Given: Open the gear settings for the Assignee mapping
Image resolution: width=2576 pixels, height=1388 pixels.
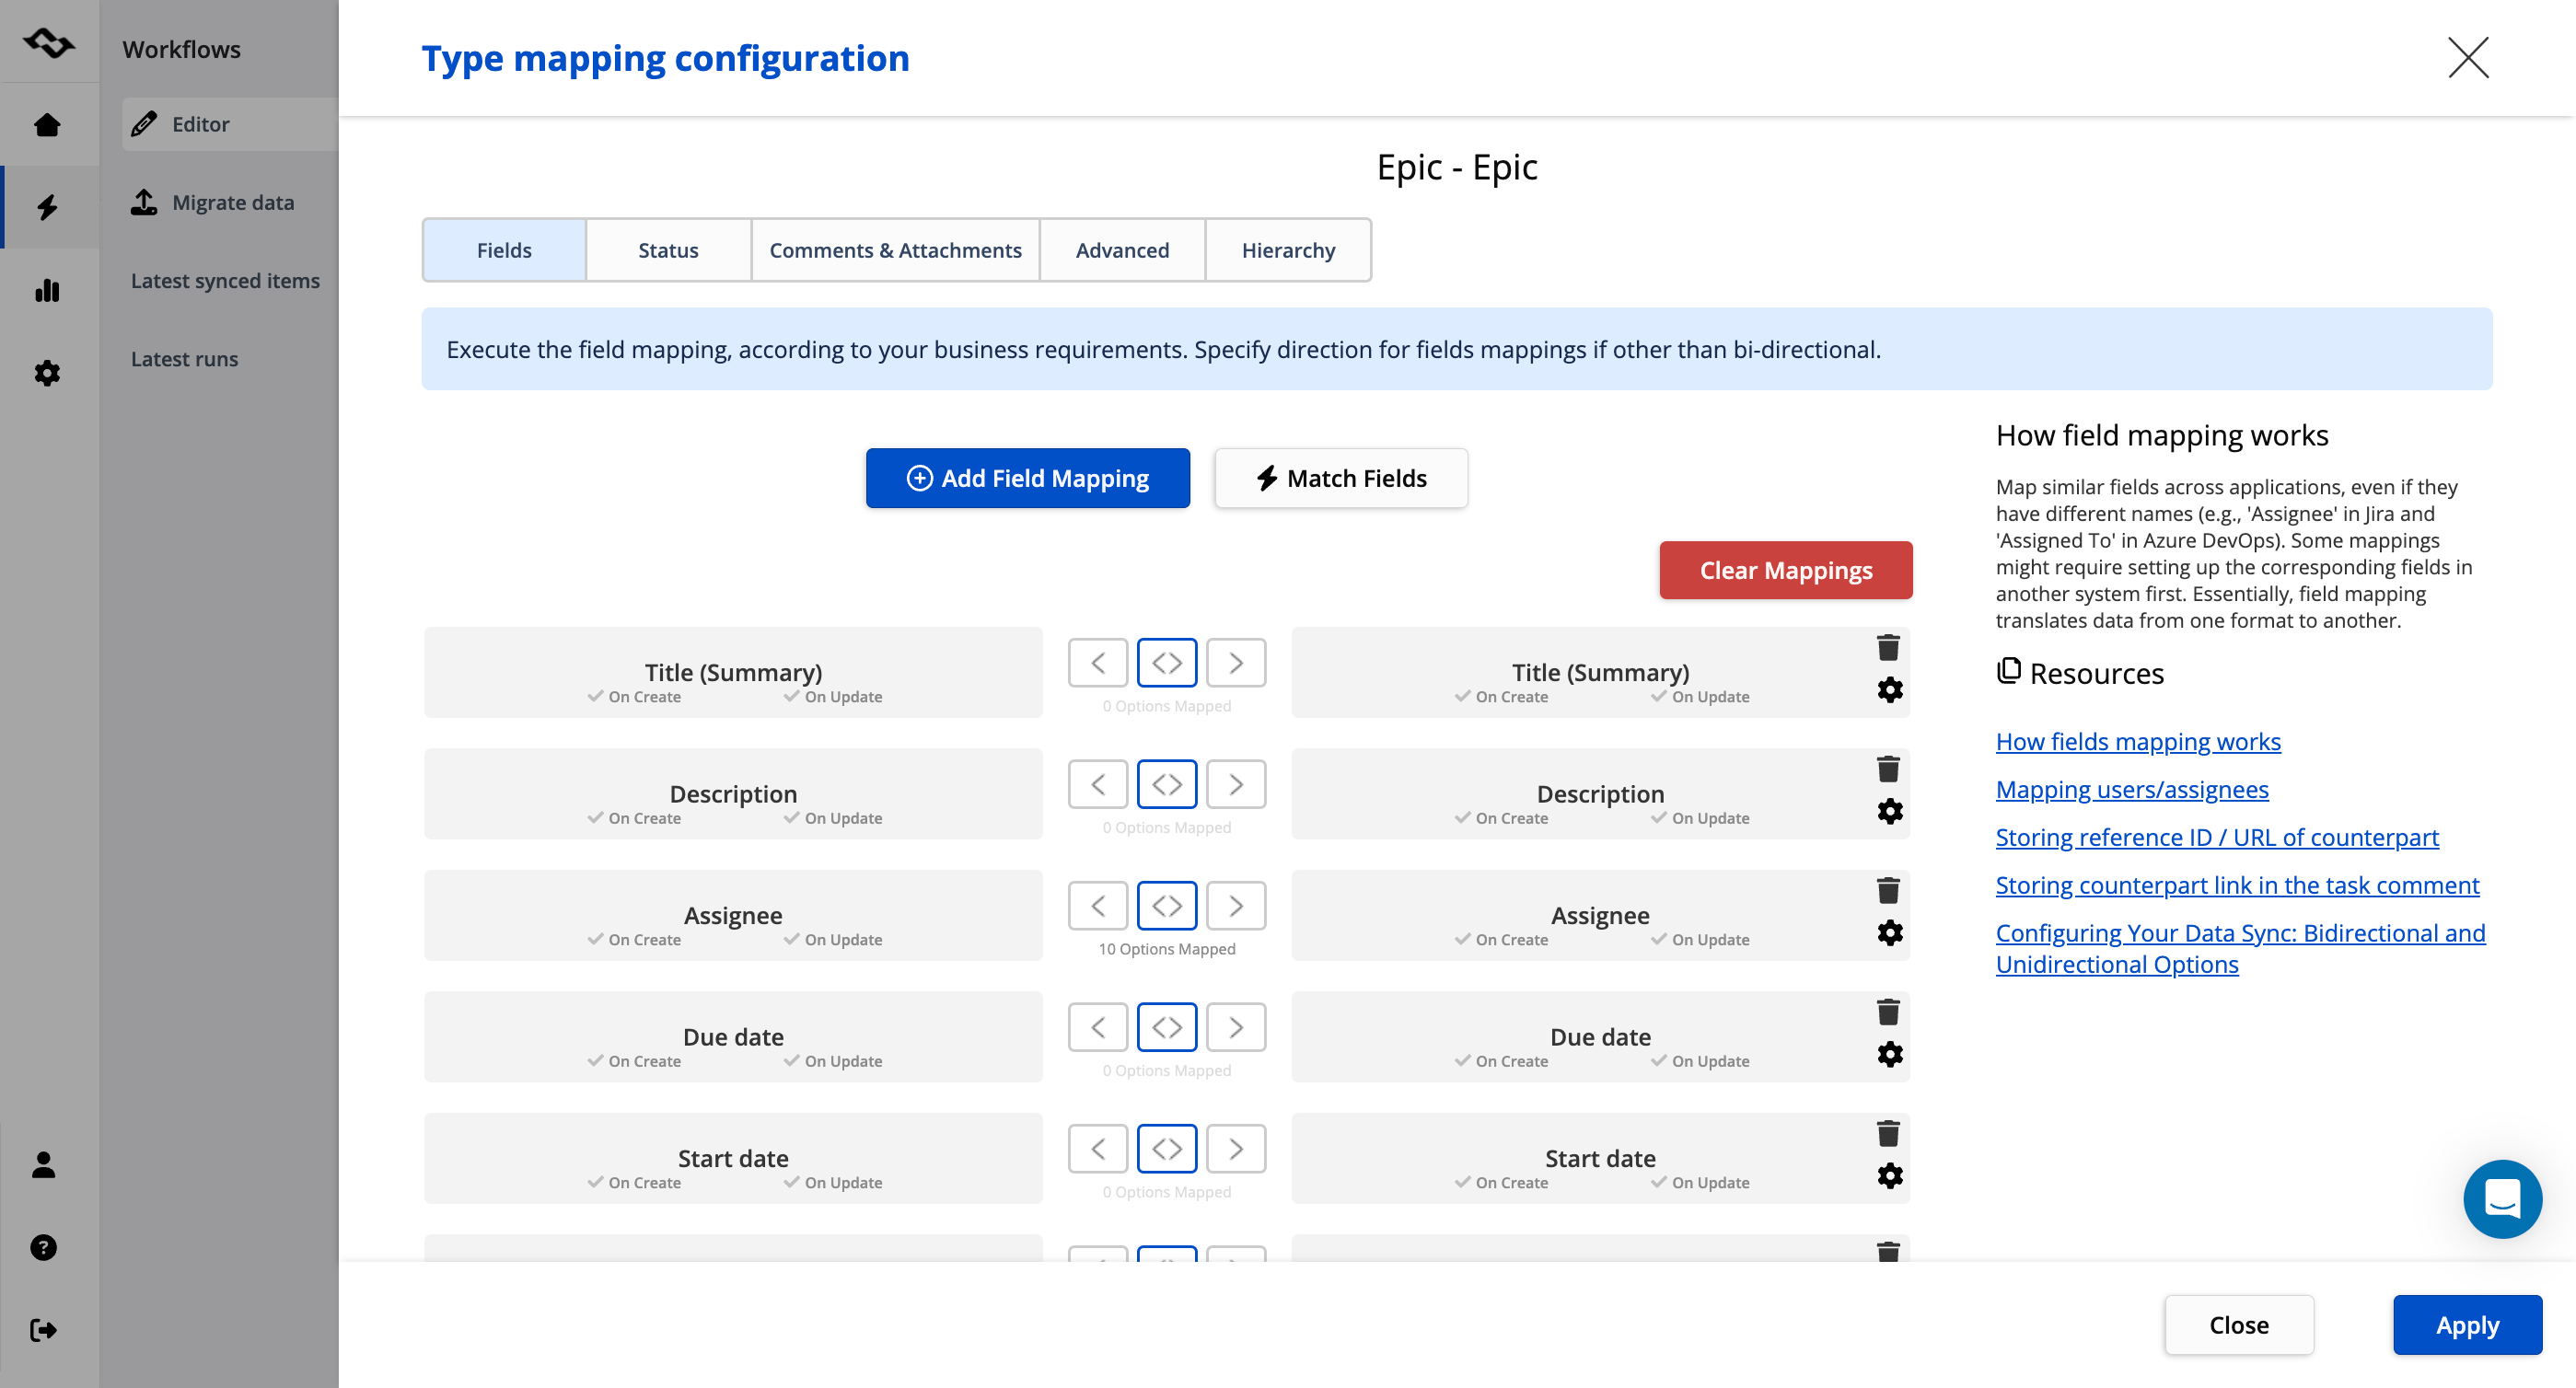Looking at the screenshot, I should click(1890, 933).
